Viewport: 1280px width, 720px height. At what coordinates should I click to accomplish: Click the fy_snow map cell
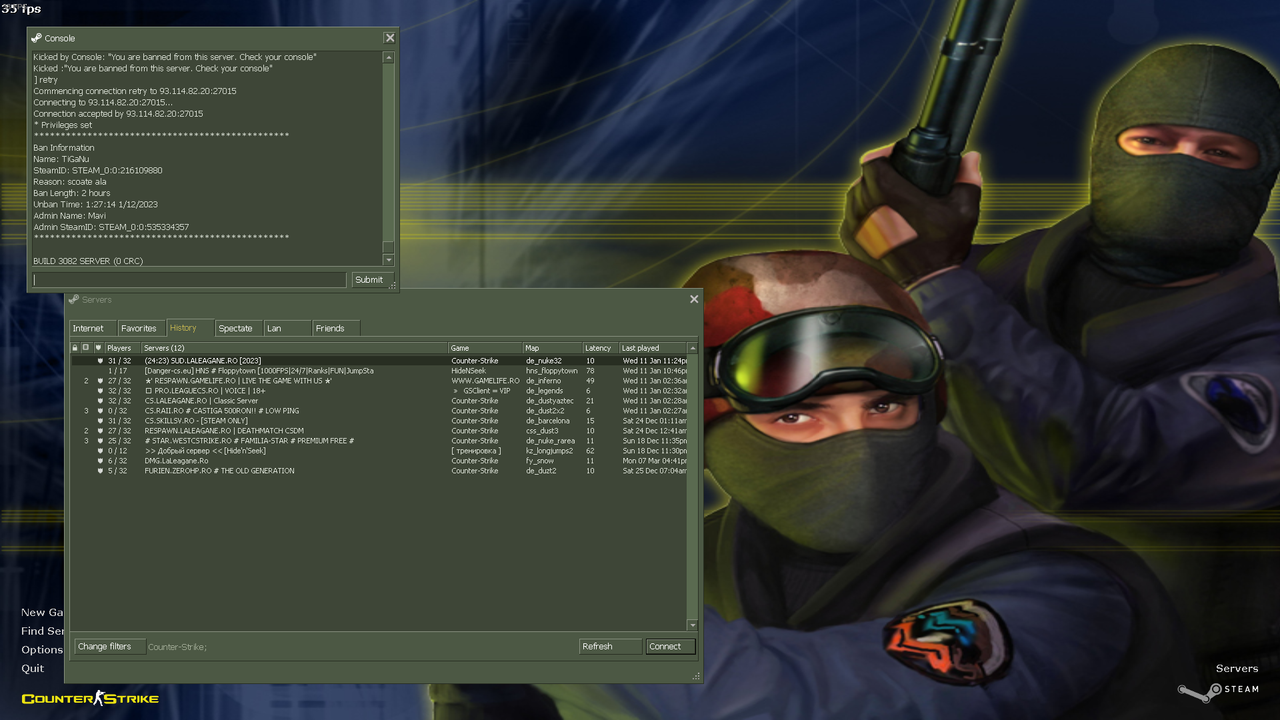coord(540,460)
